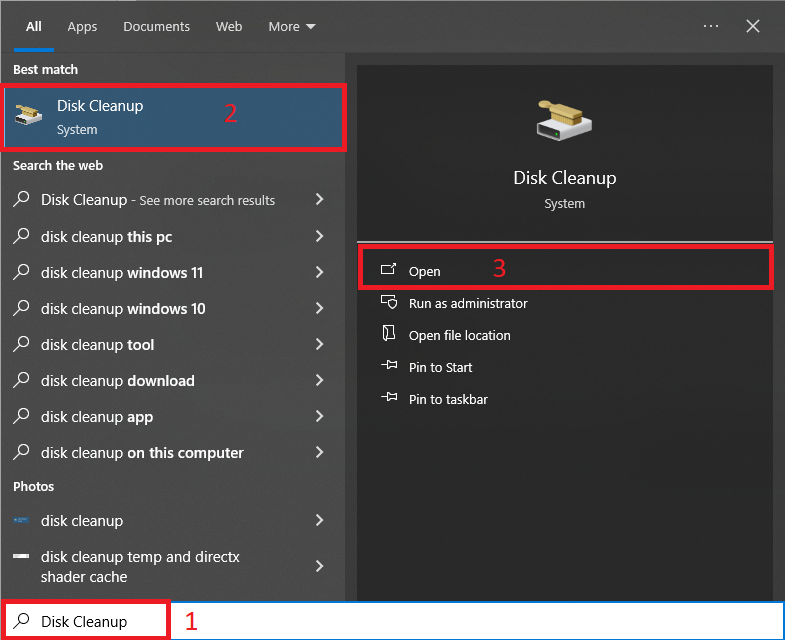Switch to the Documents tab
The height and width of the screenshot is (640, 785).
(x=156, y=27)
